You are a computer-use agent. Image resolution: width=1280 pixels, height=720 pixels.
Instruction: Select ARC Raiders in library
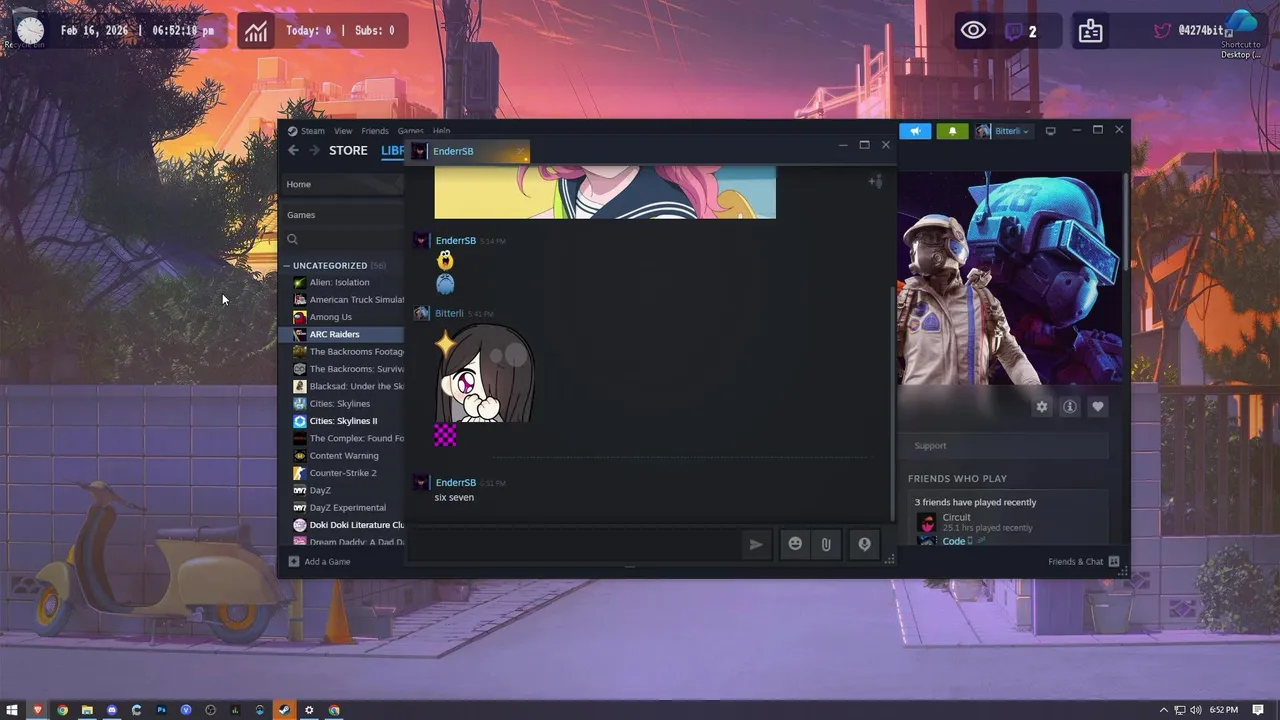pyautogui.click(x=341, y=334)
